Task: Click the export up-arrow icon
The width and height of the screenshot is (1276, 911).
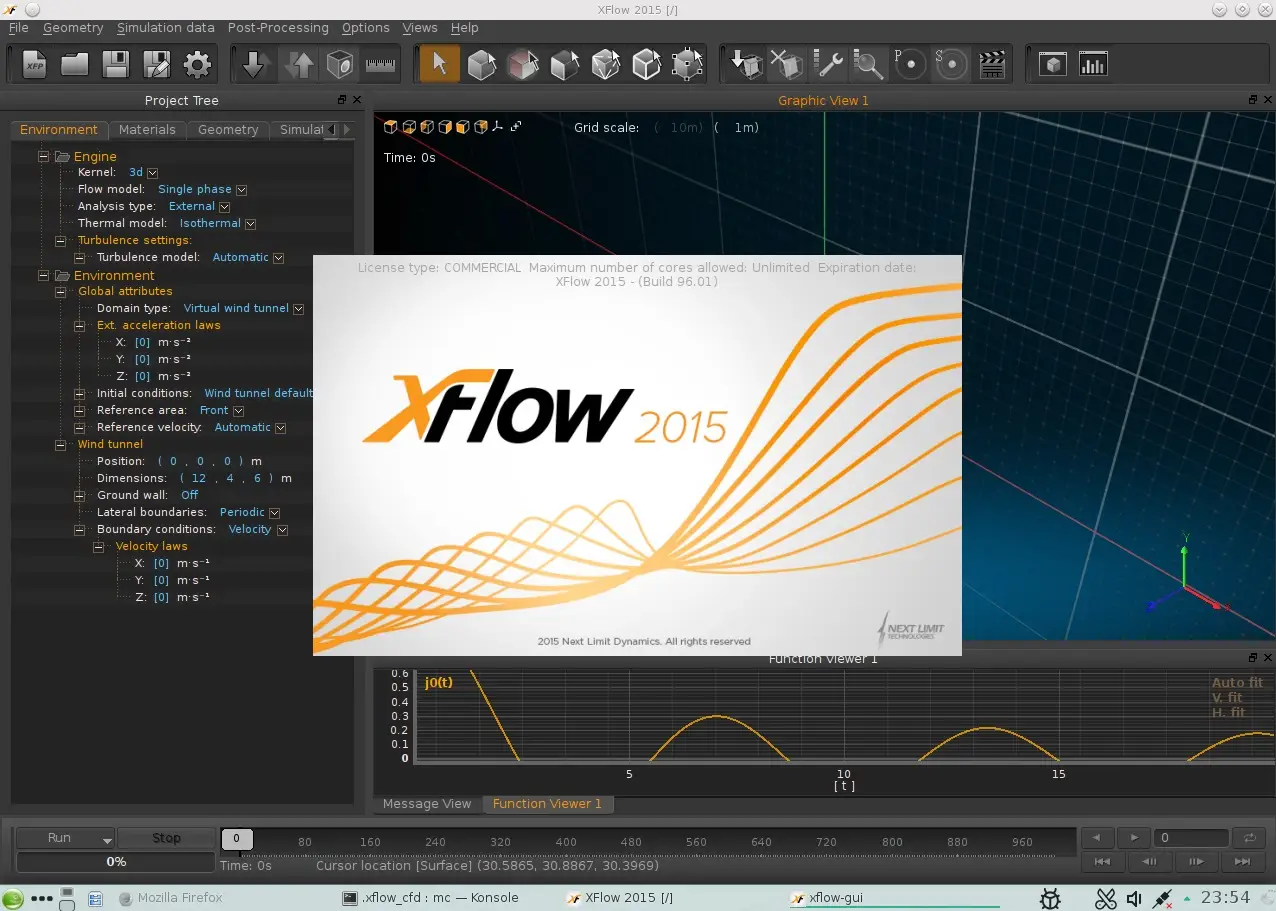Action: pos(298,65)
